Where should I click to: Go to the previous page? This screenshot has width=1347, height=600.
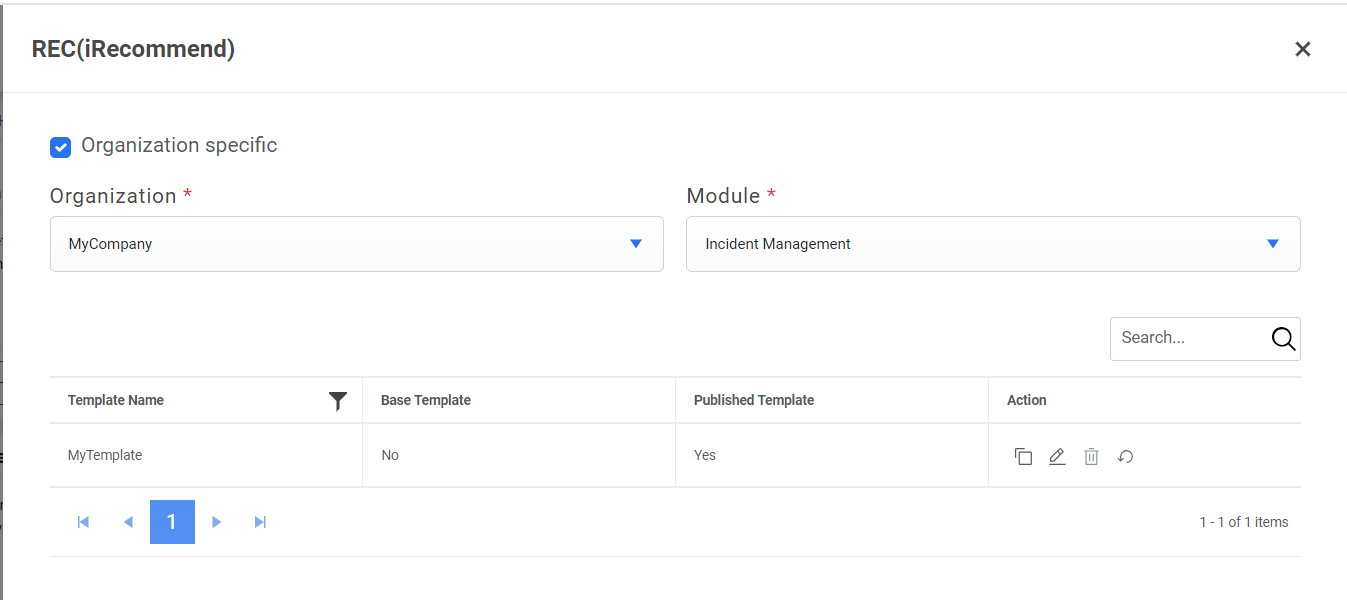tap(128, 522)
